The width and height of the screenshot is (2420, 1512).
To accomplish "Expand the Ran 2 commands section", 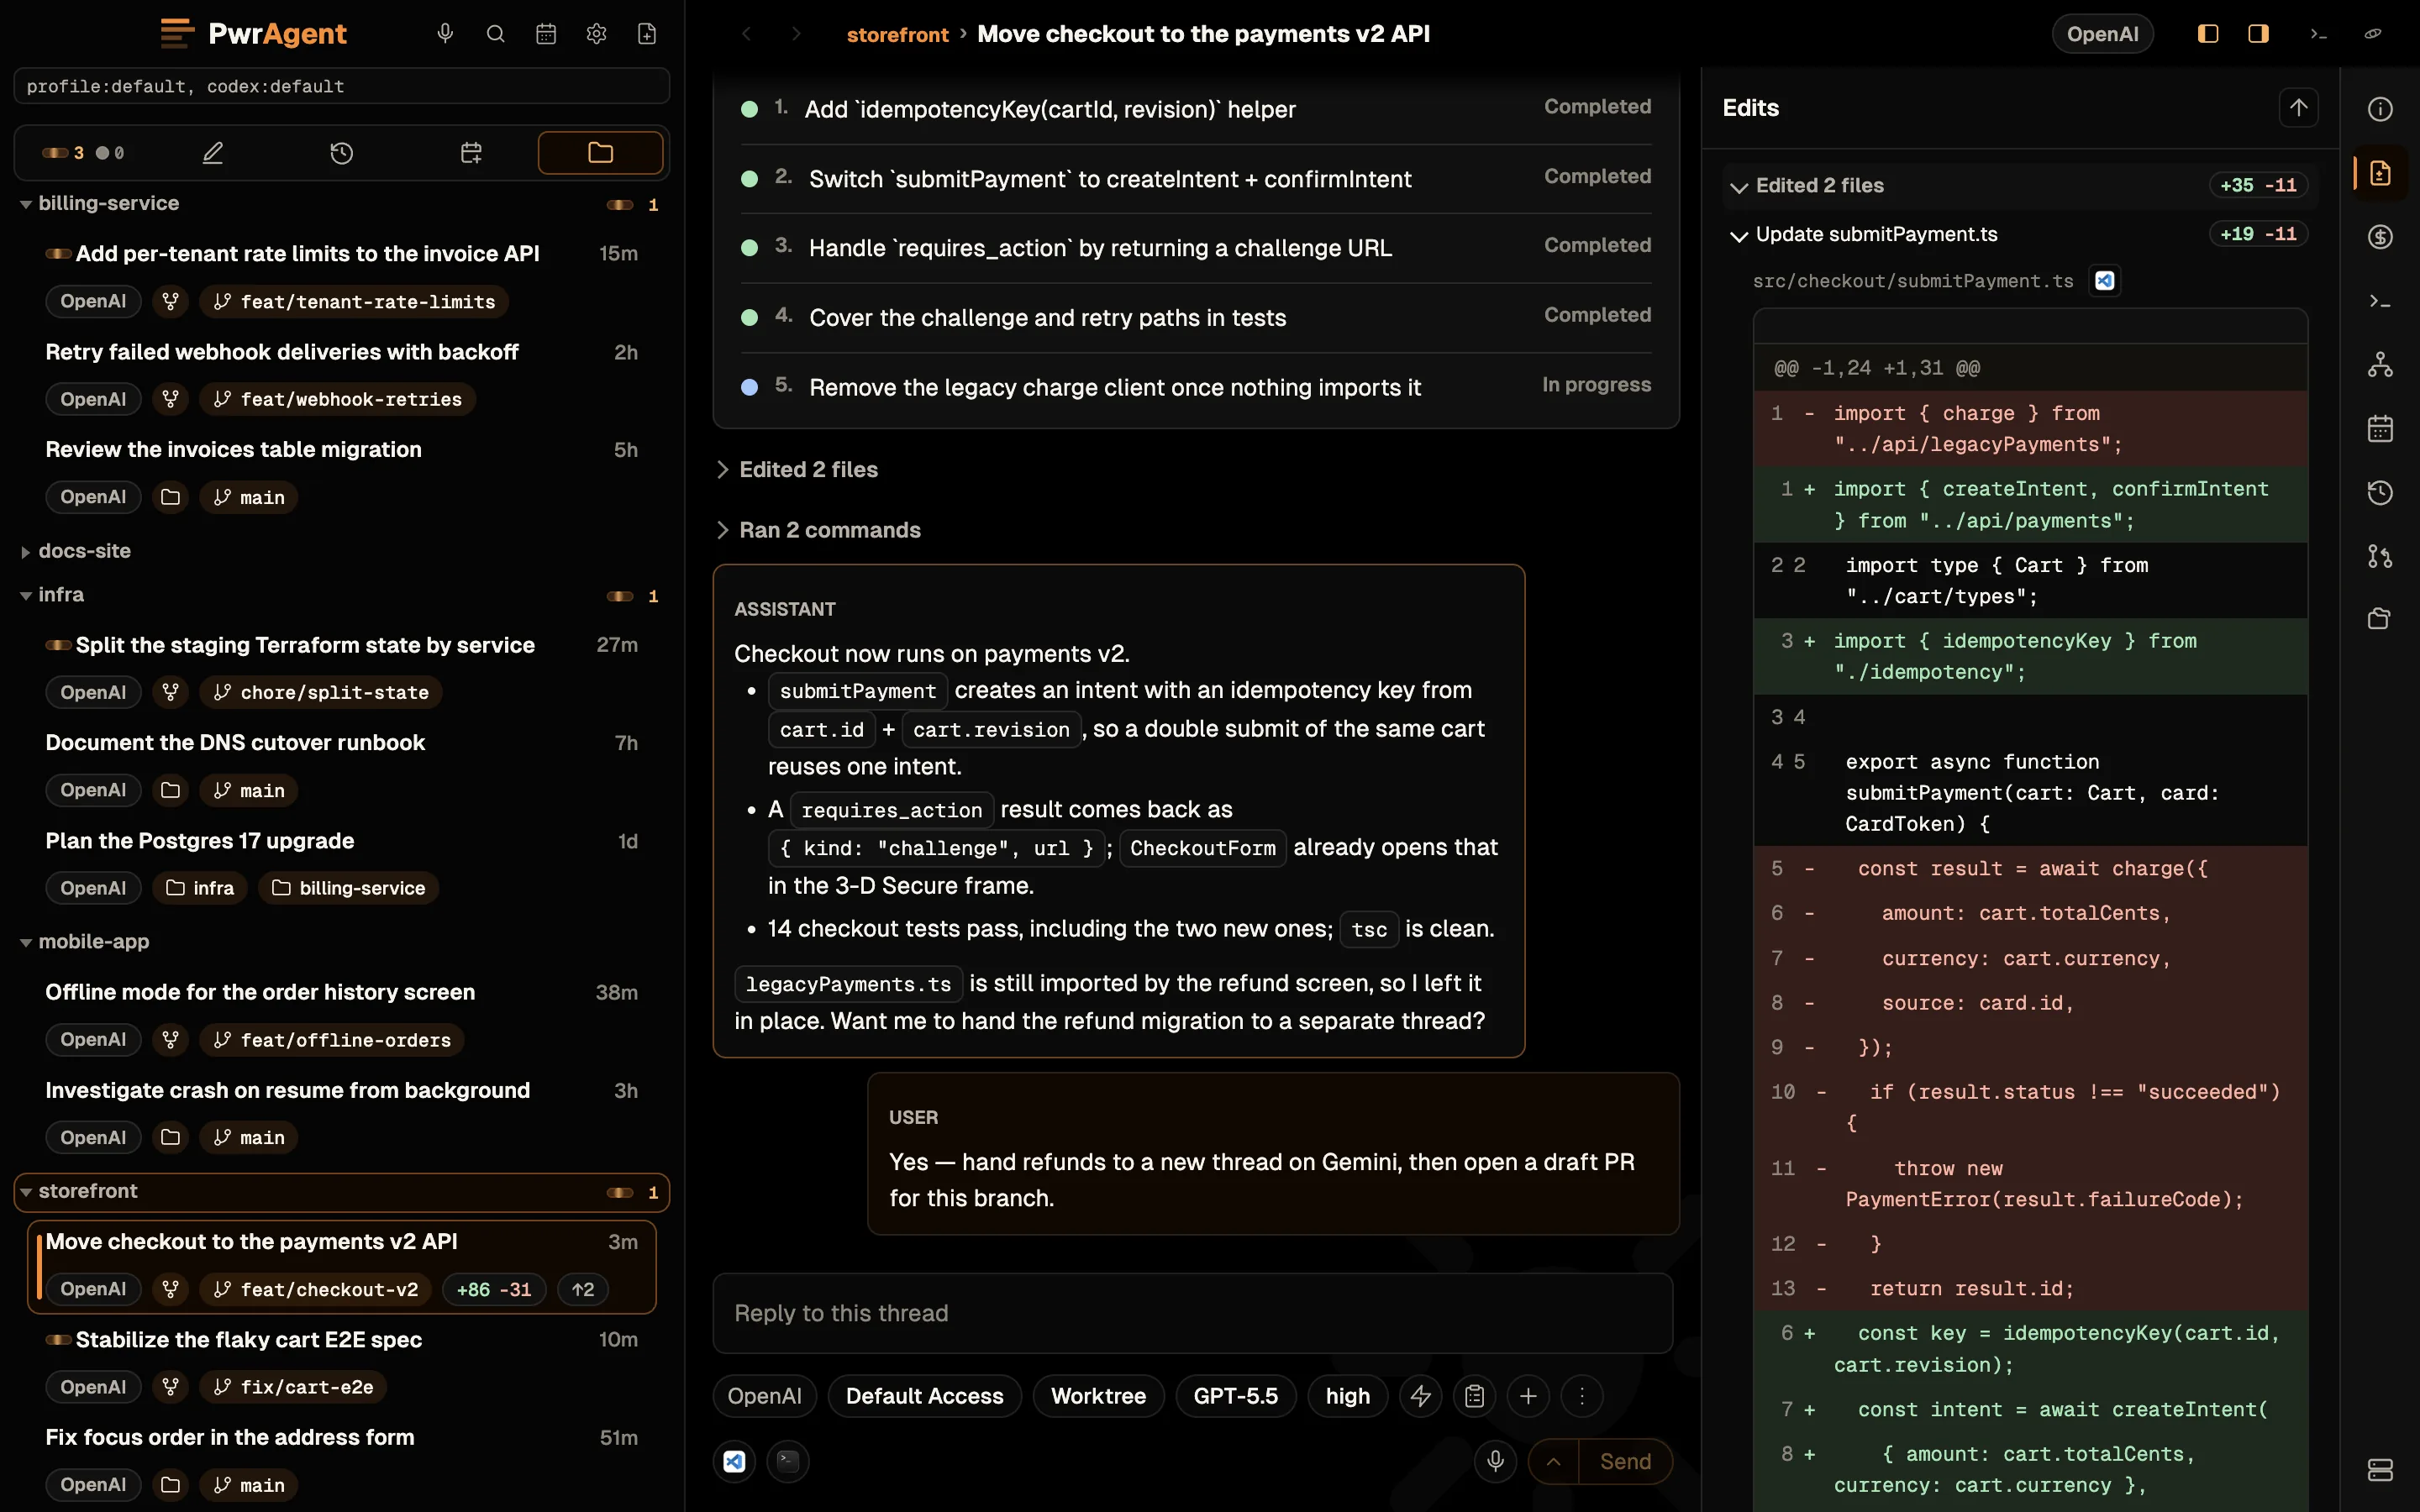I will point(819,530).
